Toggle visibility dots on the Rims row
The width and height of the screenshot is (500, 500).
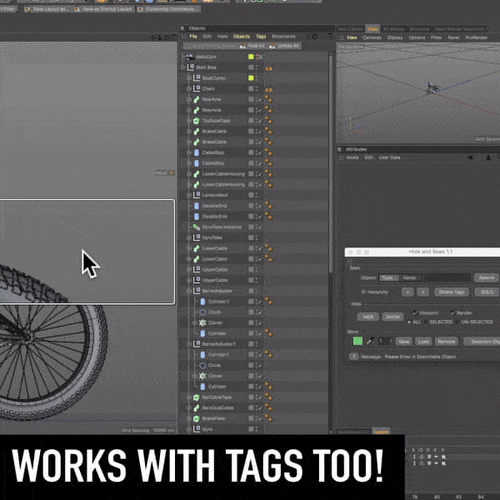coord(256,429)
